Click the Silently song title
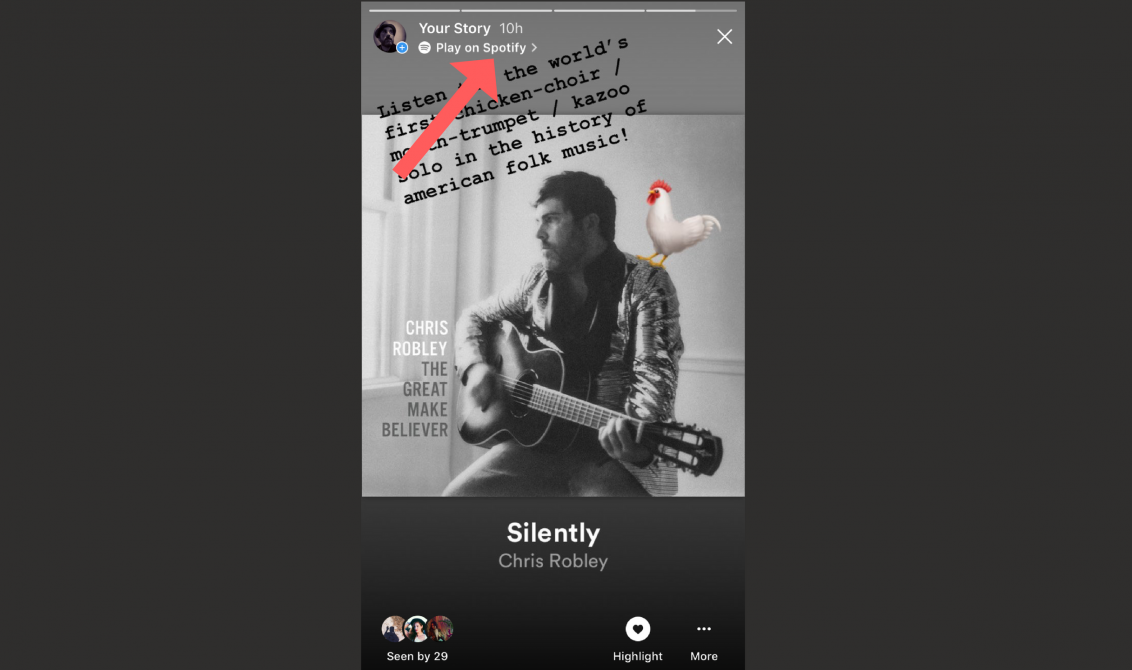 (x=553, y=534)
